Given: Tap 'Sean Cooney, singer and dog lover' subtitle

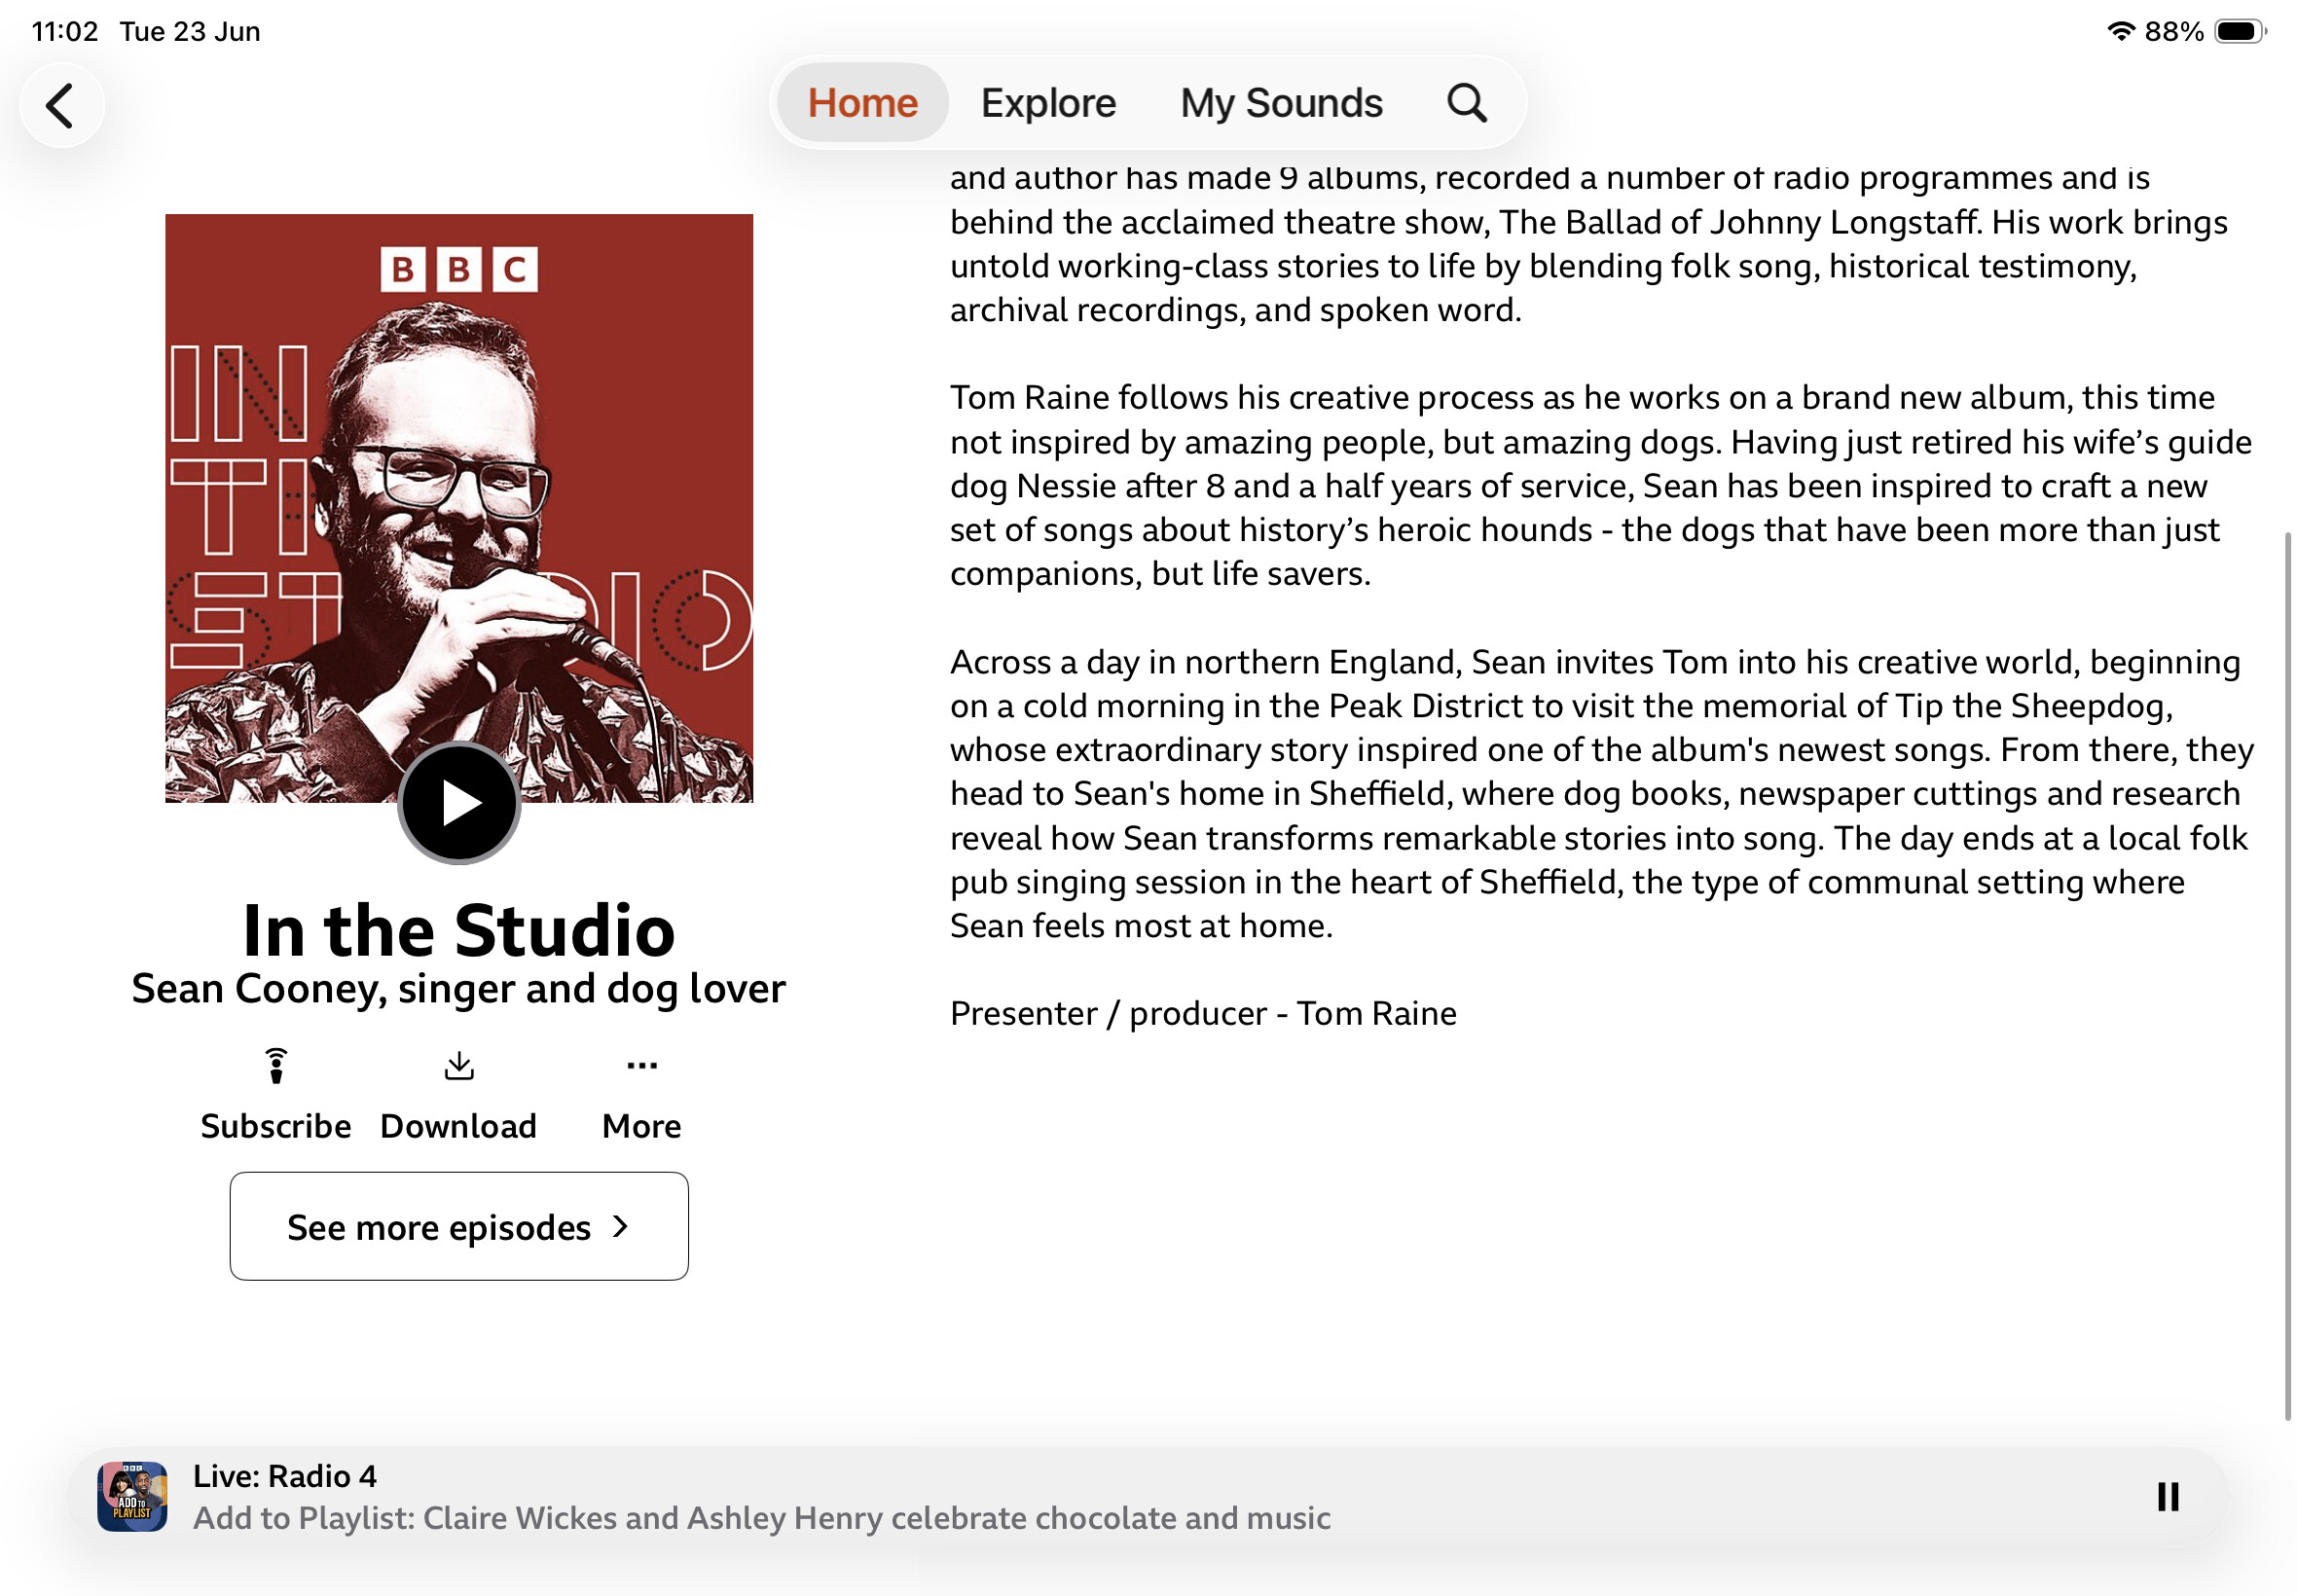Looking at the screenshot, I should [x=459, y=989].
